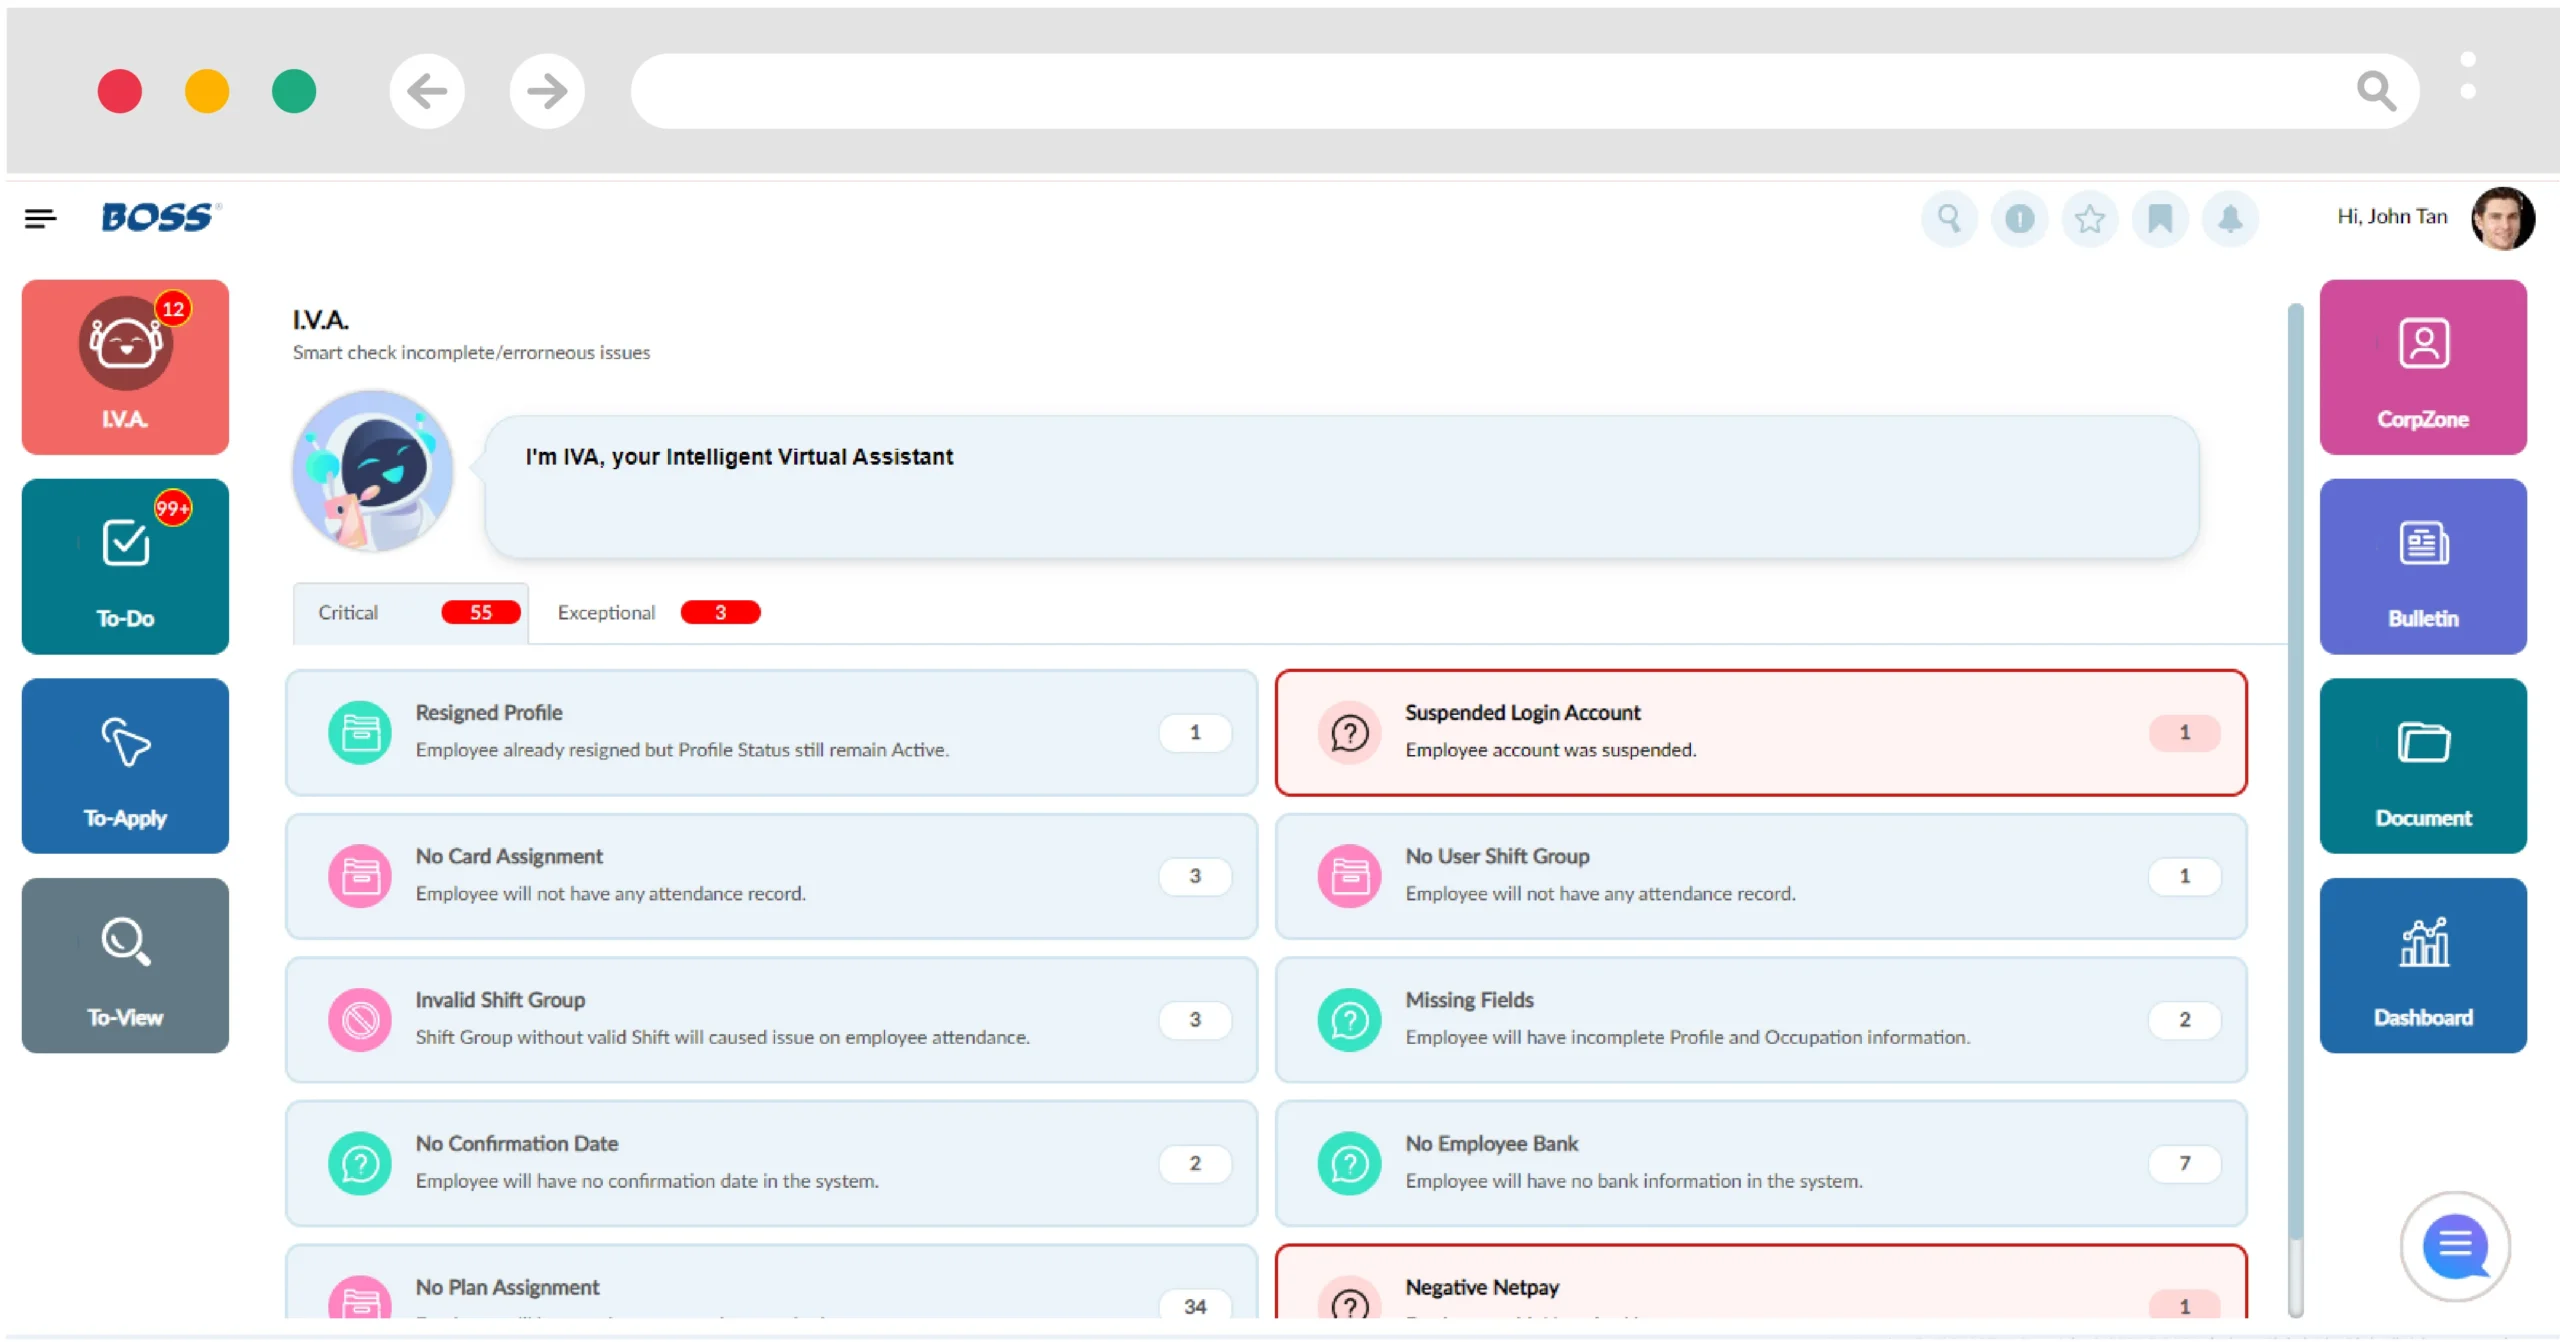Image resolution: width=2560 pixels, height=1342 pixels.
Task: Open the Dashboard tile
Action: [x=2423, y=965]
